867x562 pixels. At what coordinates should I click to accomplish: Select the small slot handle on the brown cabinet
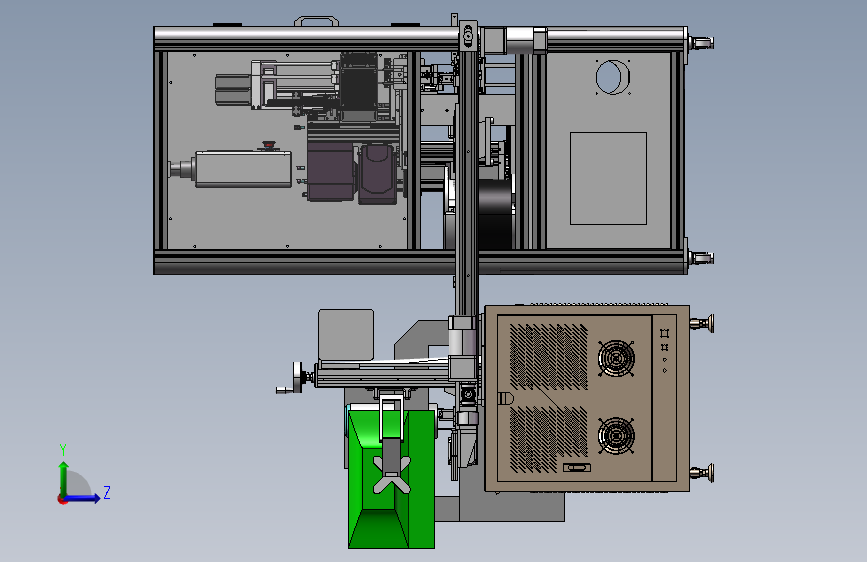click(x=576, y=468)
